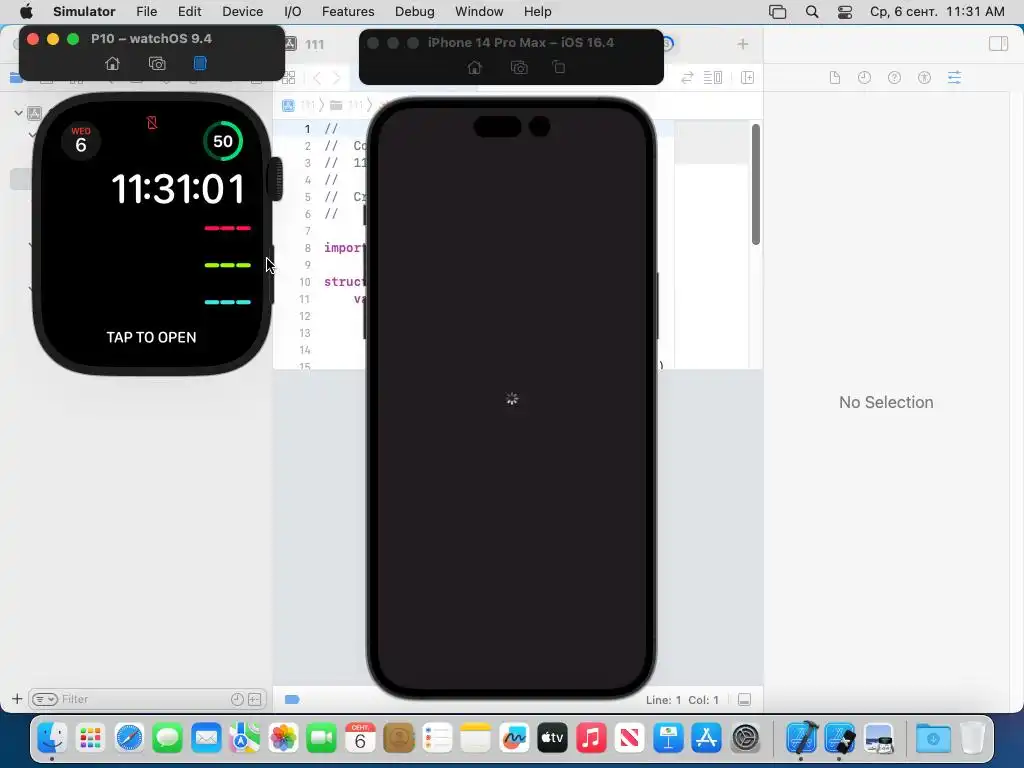Open the navigator filter options dropdown
This screenshot has height=768, width=1024.
45,699
